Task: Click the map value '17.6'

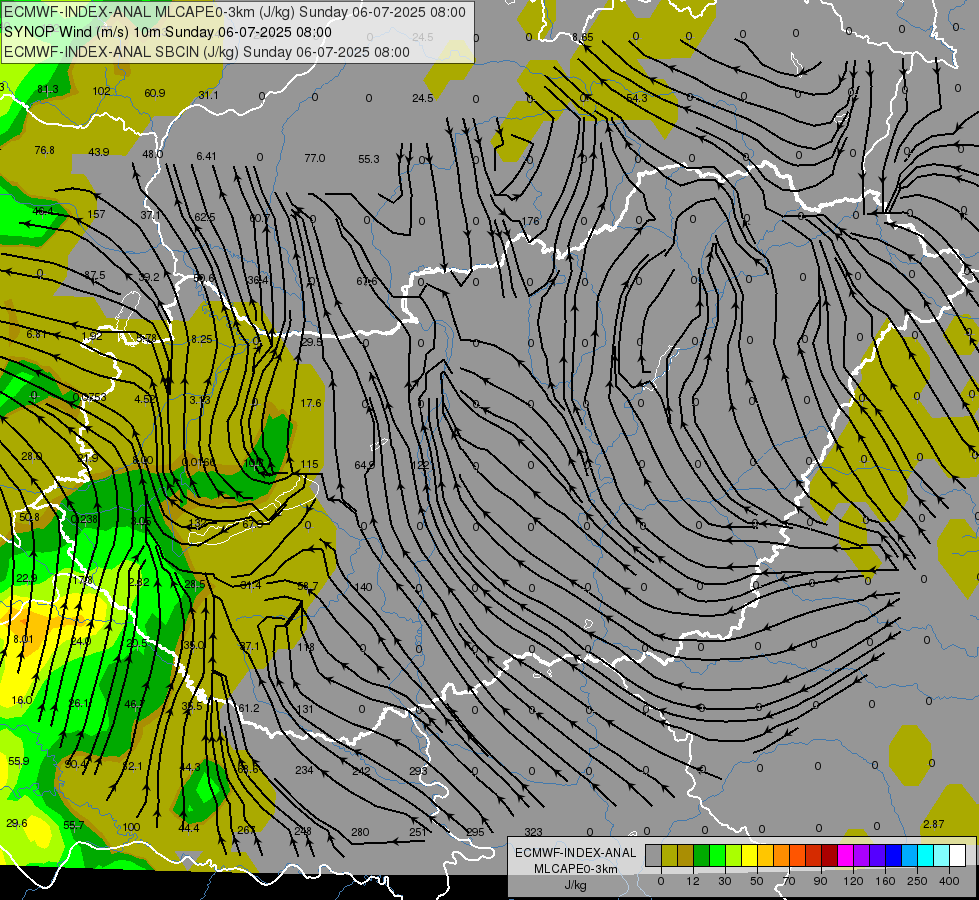Action: point(311,403)
